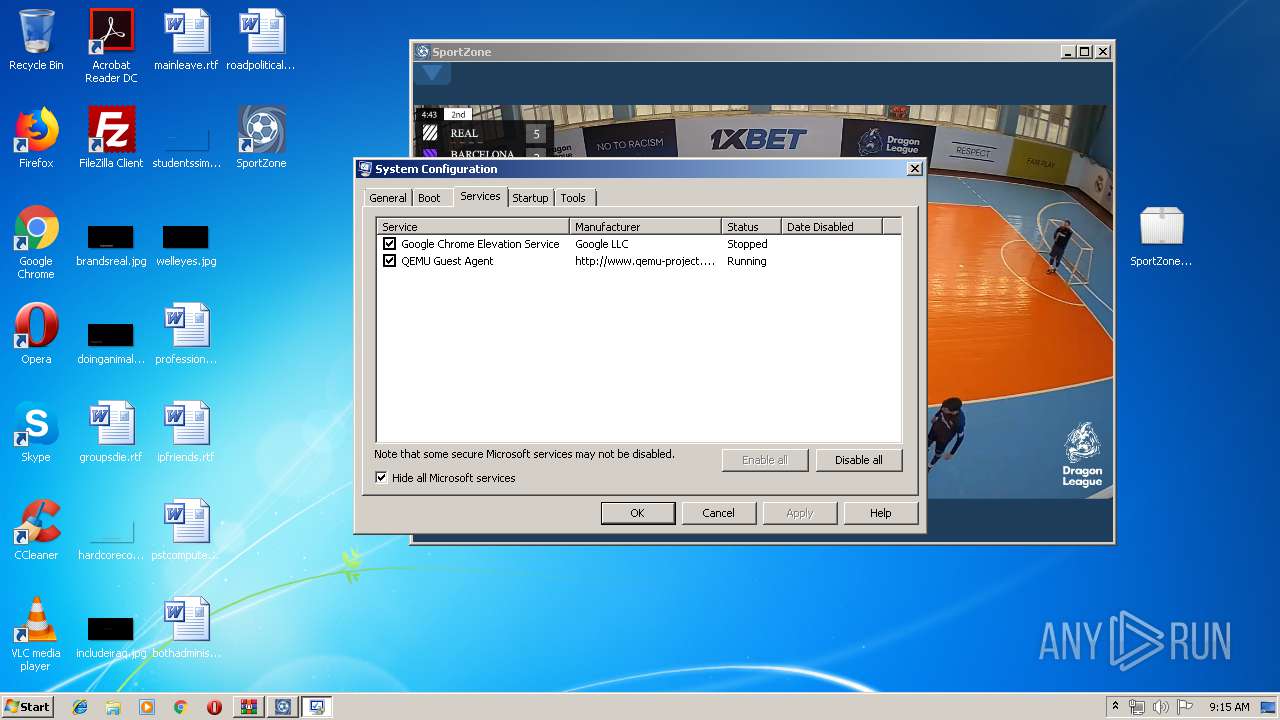Select the 'Running' status cell
Viewport: 1280px width, 720px height.
(747, 261)
